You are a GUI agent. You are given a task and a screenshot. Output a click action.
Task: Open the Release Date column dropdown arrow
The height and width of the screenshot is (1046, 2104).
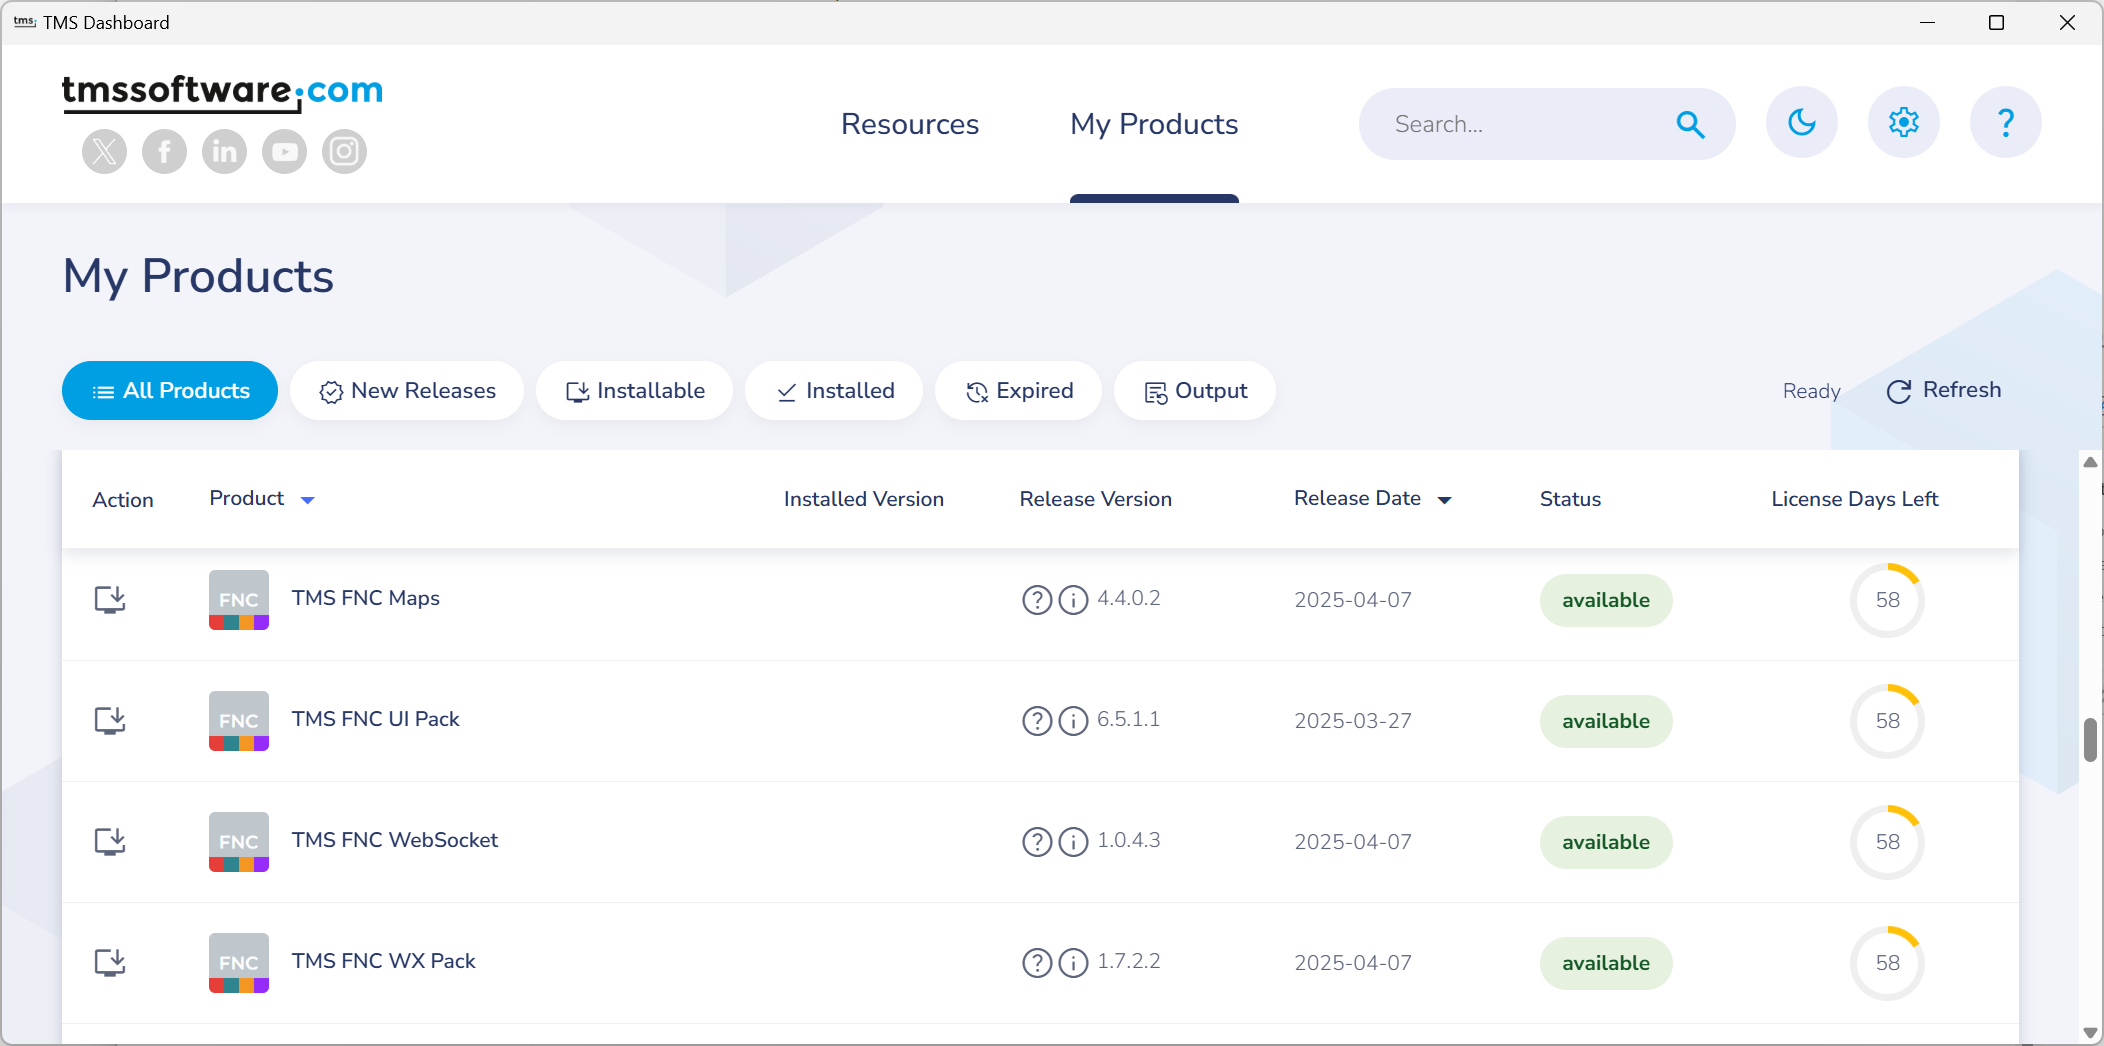(x=1444, y=500)
